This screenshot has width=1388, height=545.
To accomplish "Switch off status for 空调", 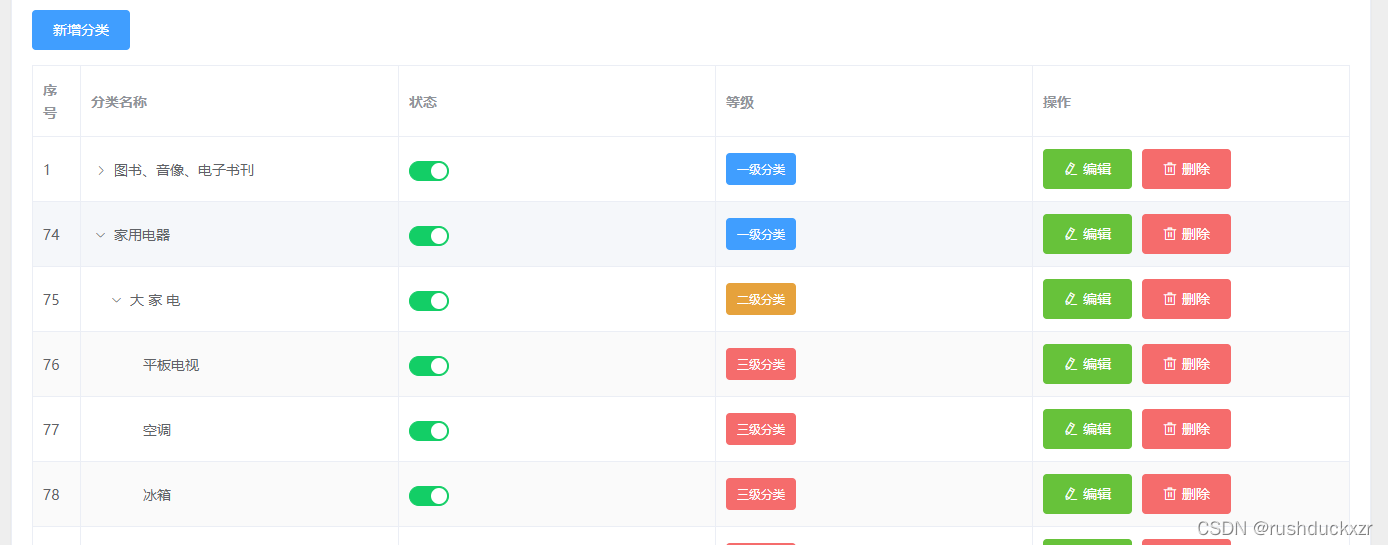I will [429, 431].
